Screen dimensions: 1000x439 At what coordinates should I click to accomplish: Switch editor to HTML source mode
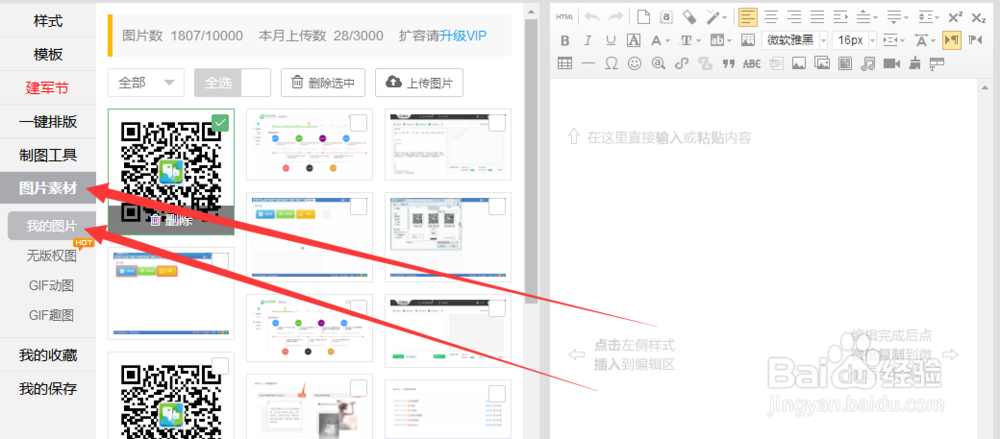pos(564,17)
